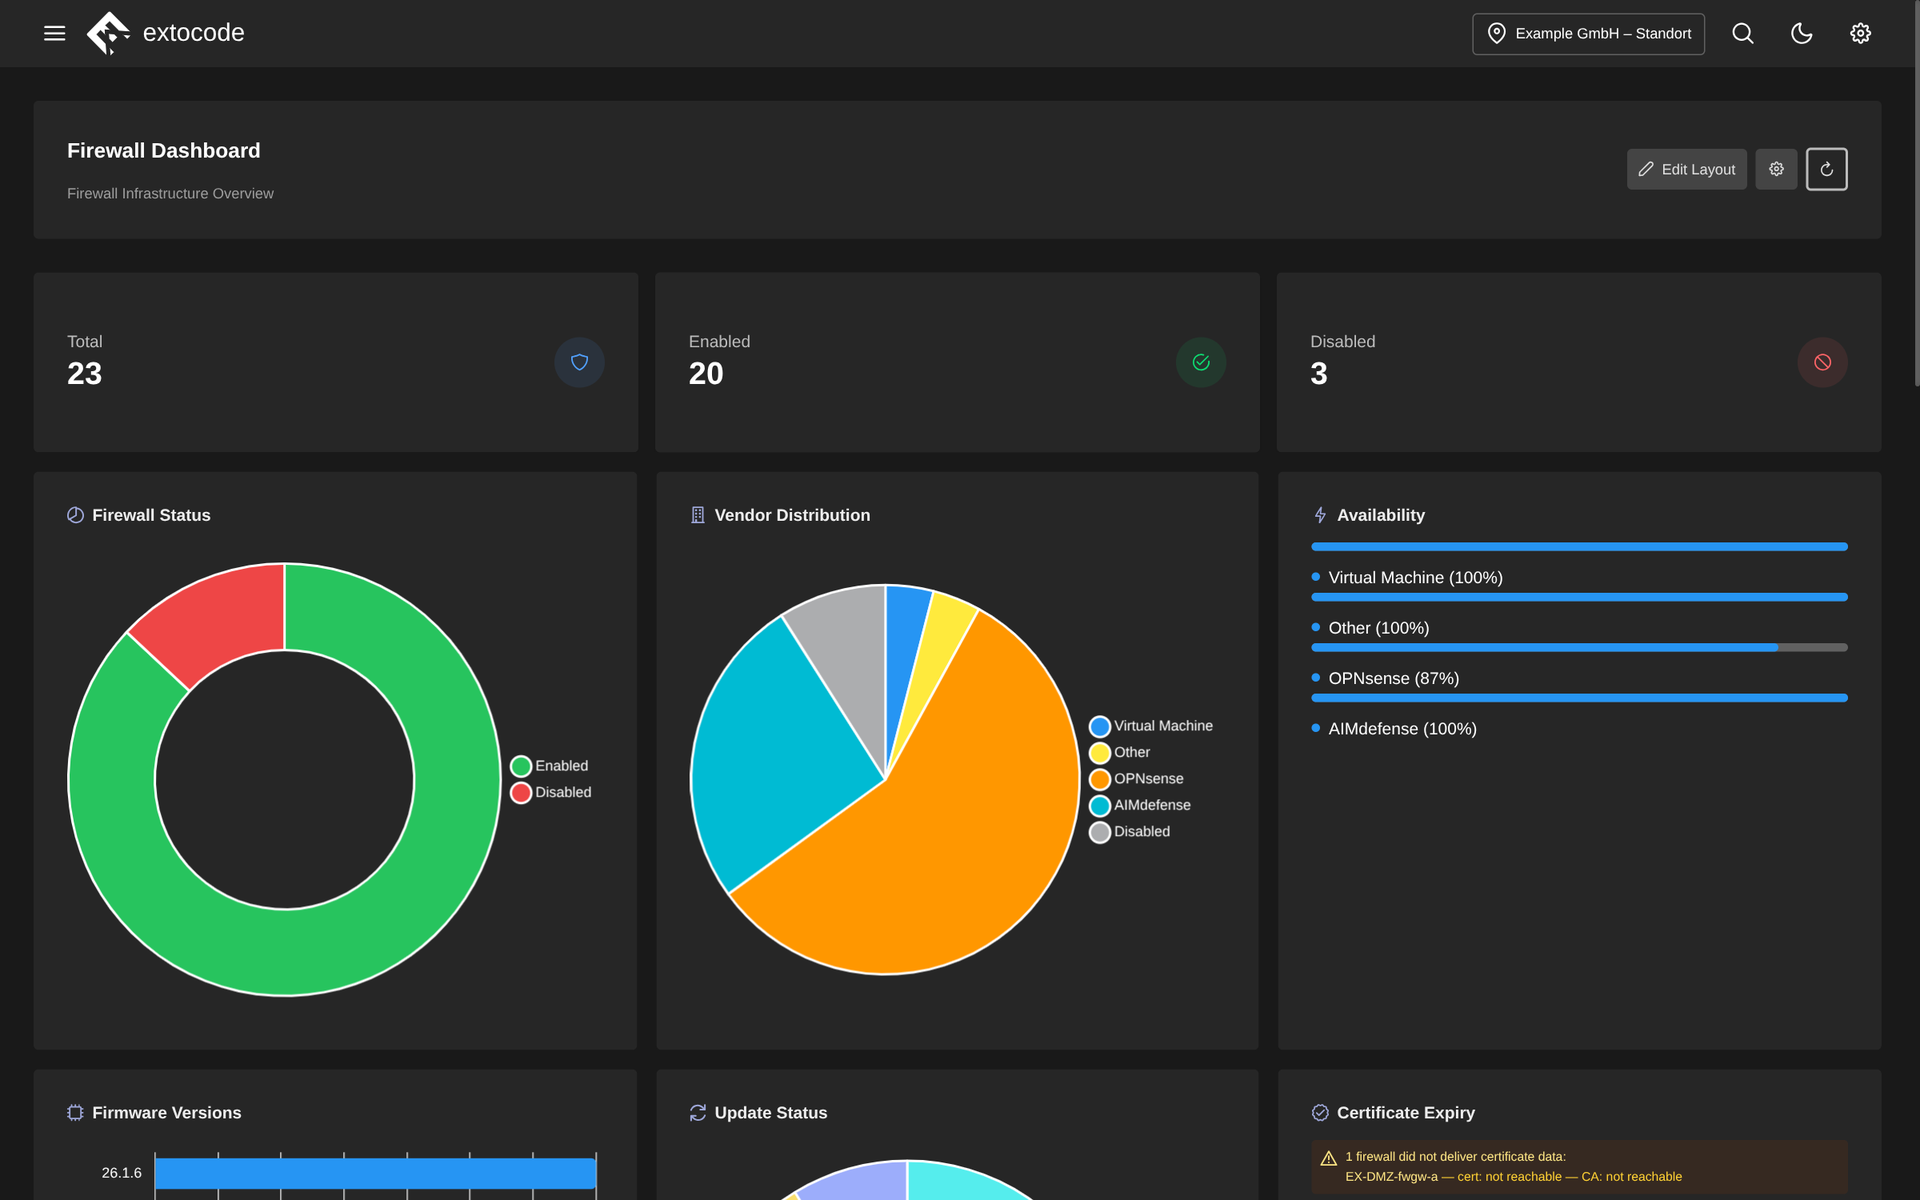The height and width of the screenshot is (1200, 1920).
Task: Toggle dark mode moon icon
Action: (1801, 33)
